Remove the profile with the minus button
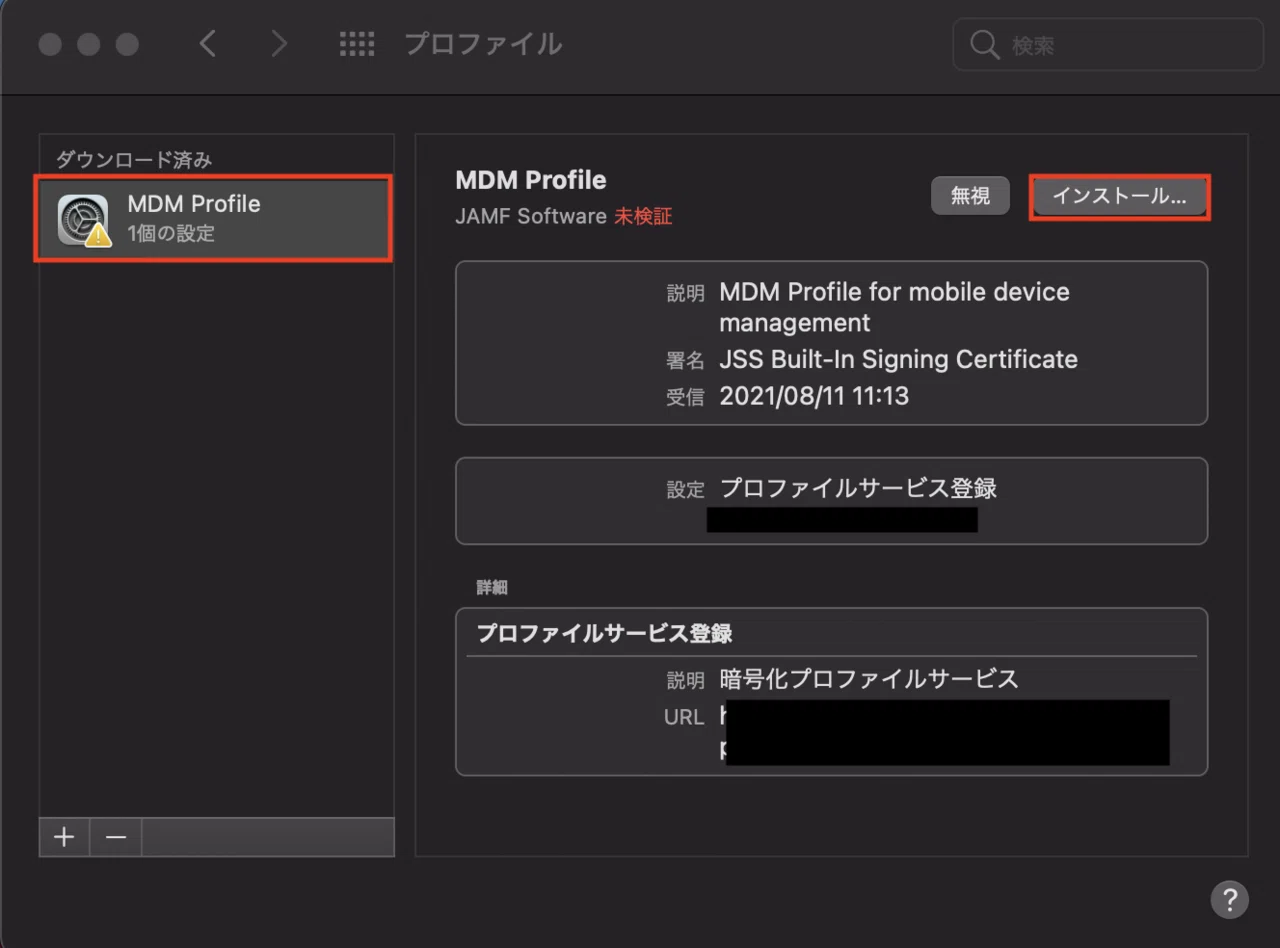Viewport: 1280px width, 948px height. click(116, 837)
